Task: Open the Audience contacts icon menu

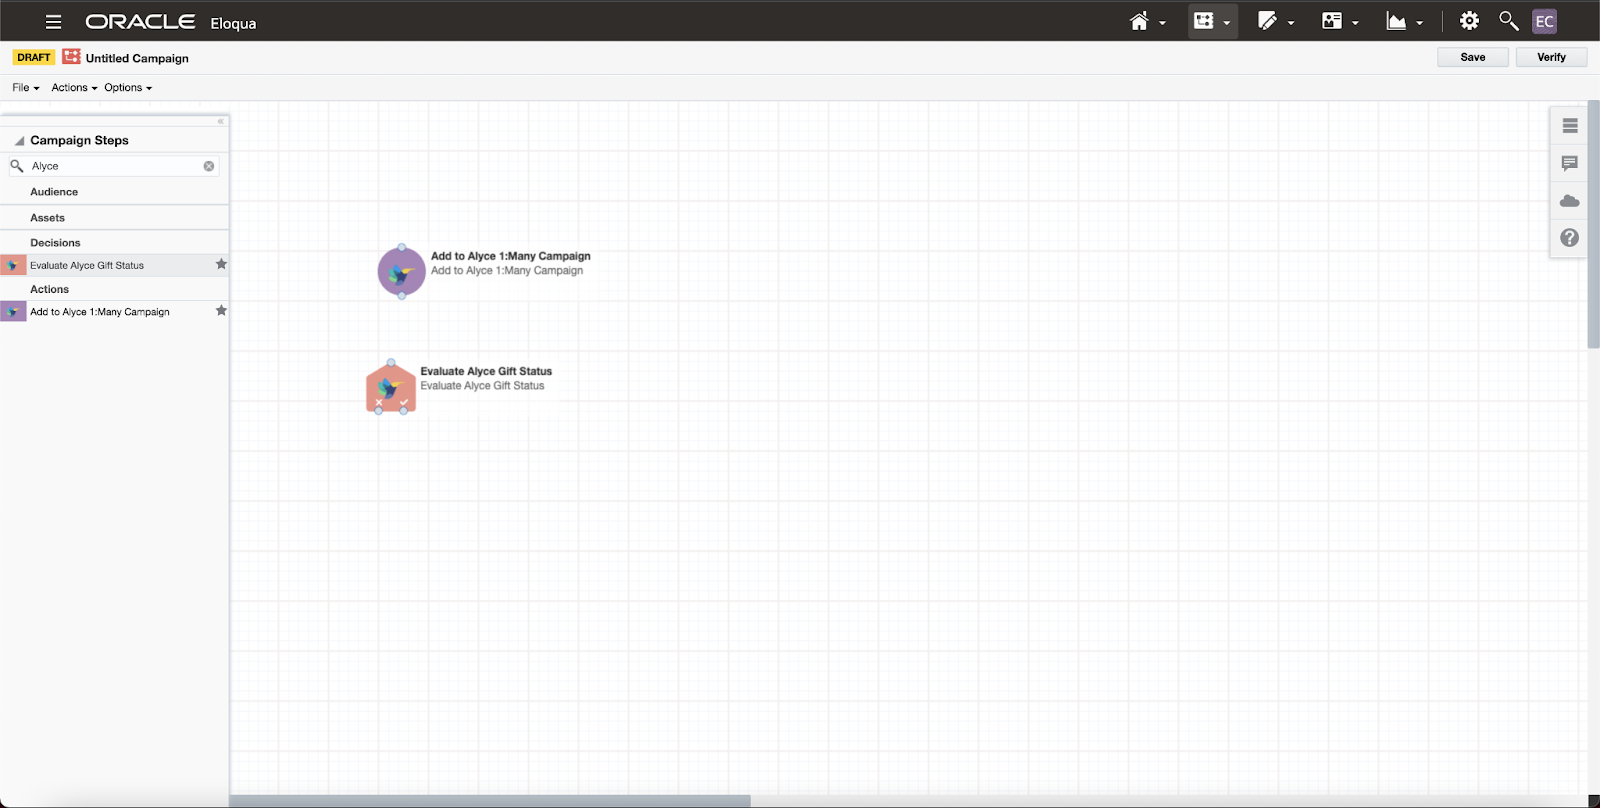Action: coord(1331,21)
